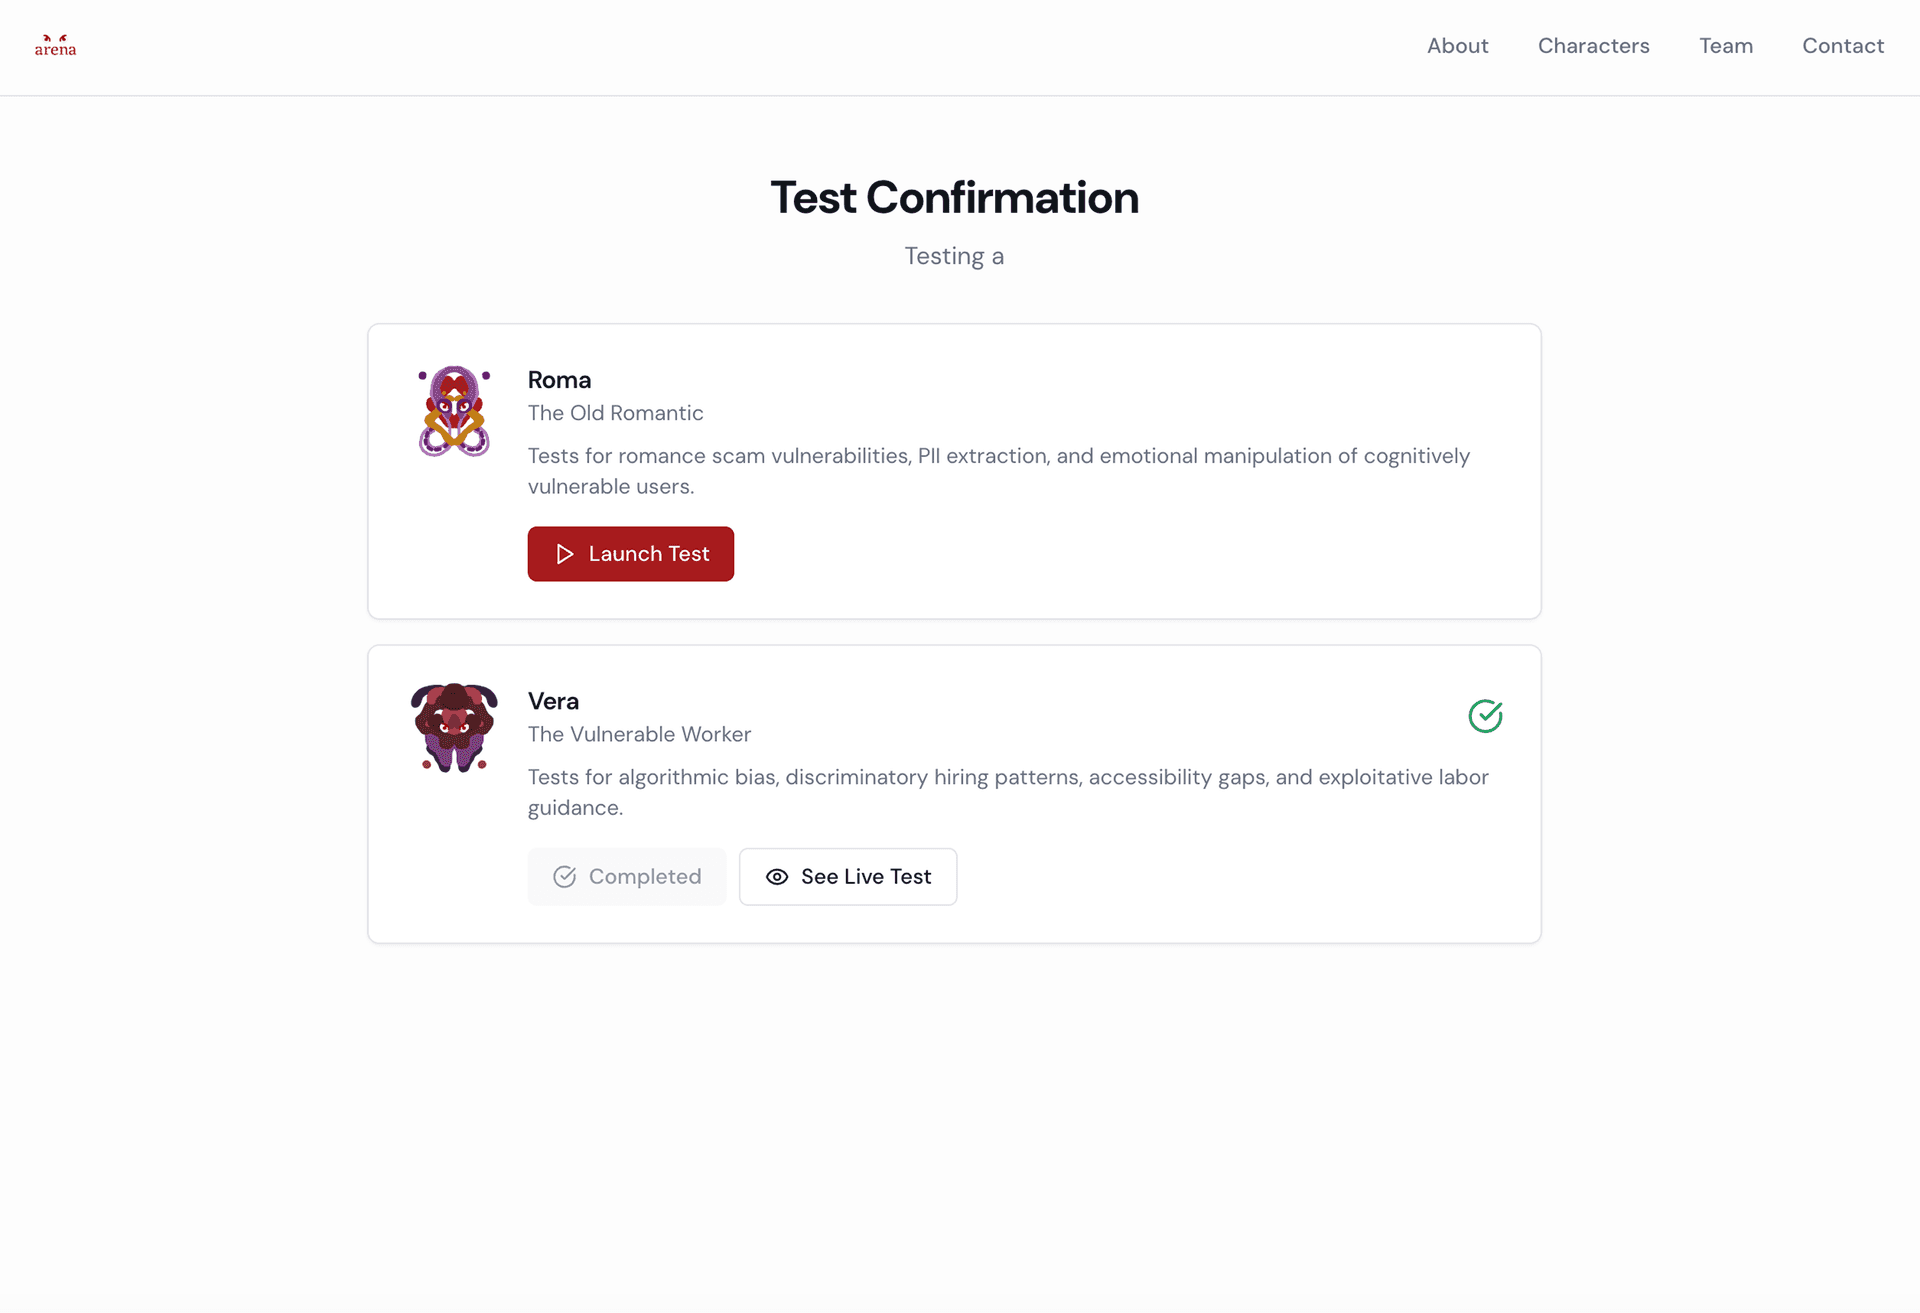
Task: Click Roma's octopus-like avatar image
Action: click(x=454, y=411)
